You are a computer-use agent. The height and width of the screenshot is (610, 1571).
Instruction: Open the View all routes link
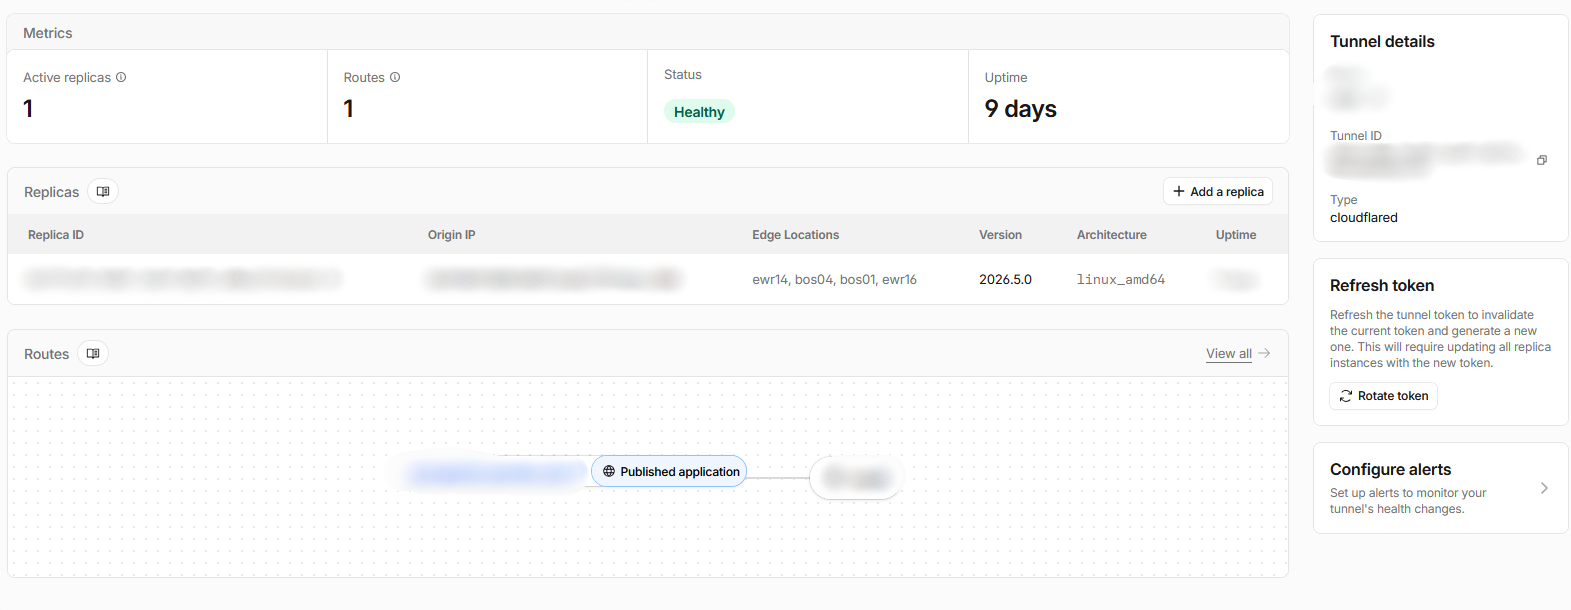(1238, 353)
